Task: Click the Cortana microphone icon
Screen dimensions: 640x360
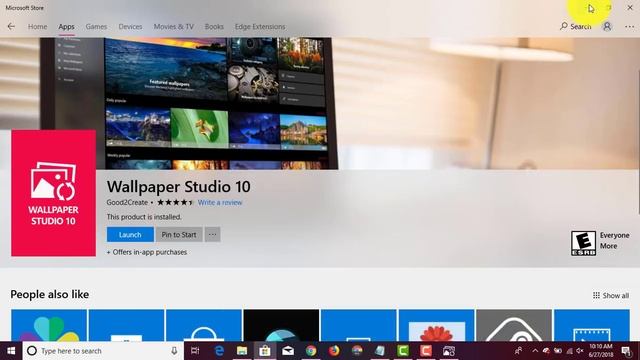Action: pos(174,351)
